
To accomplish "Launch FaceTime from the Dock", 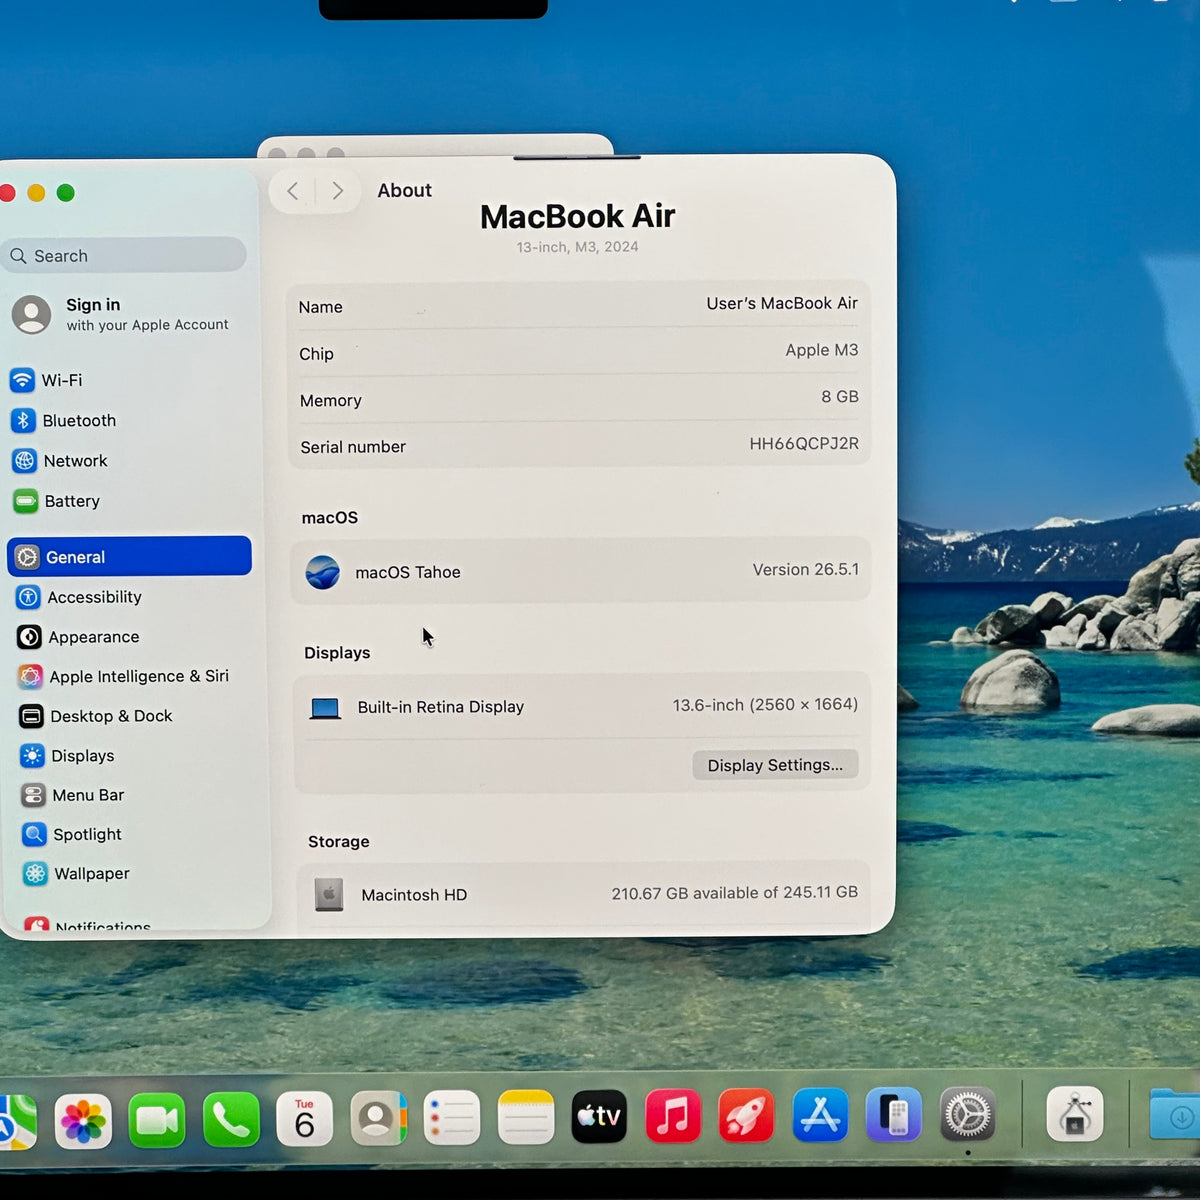I will tap(157, 1120).
